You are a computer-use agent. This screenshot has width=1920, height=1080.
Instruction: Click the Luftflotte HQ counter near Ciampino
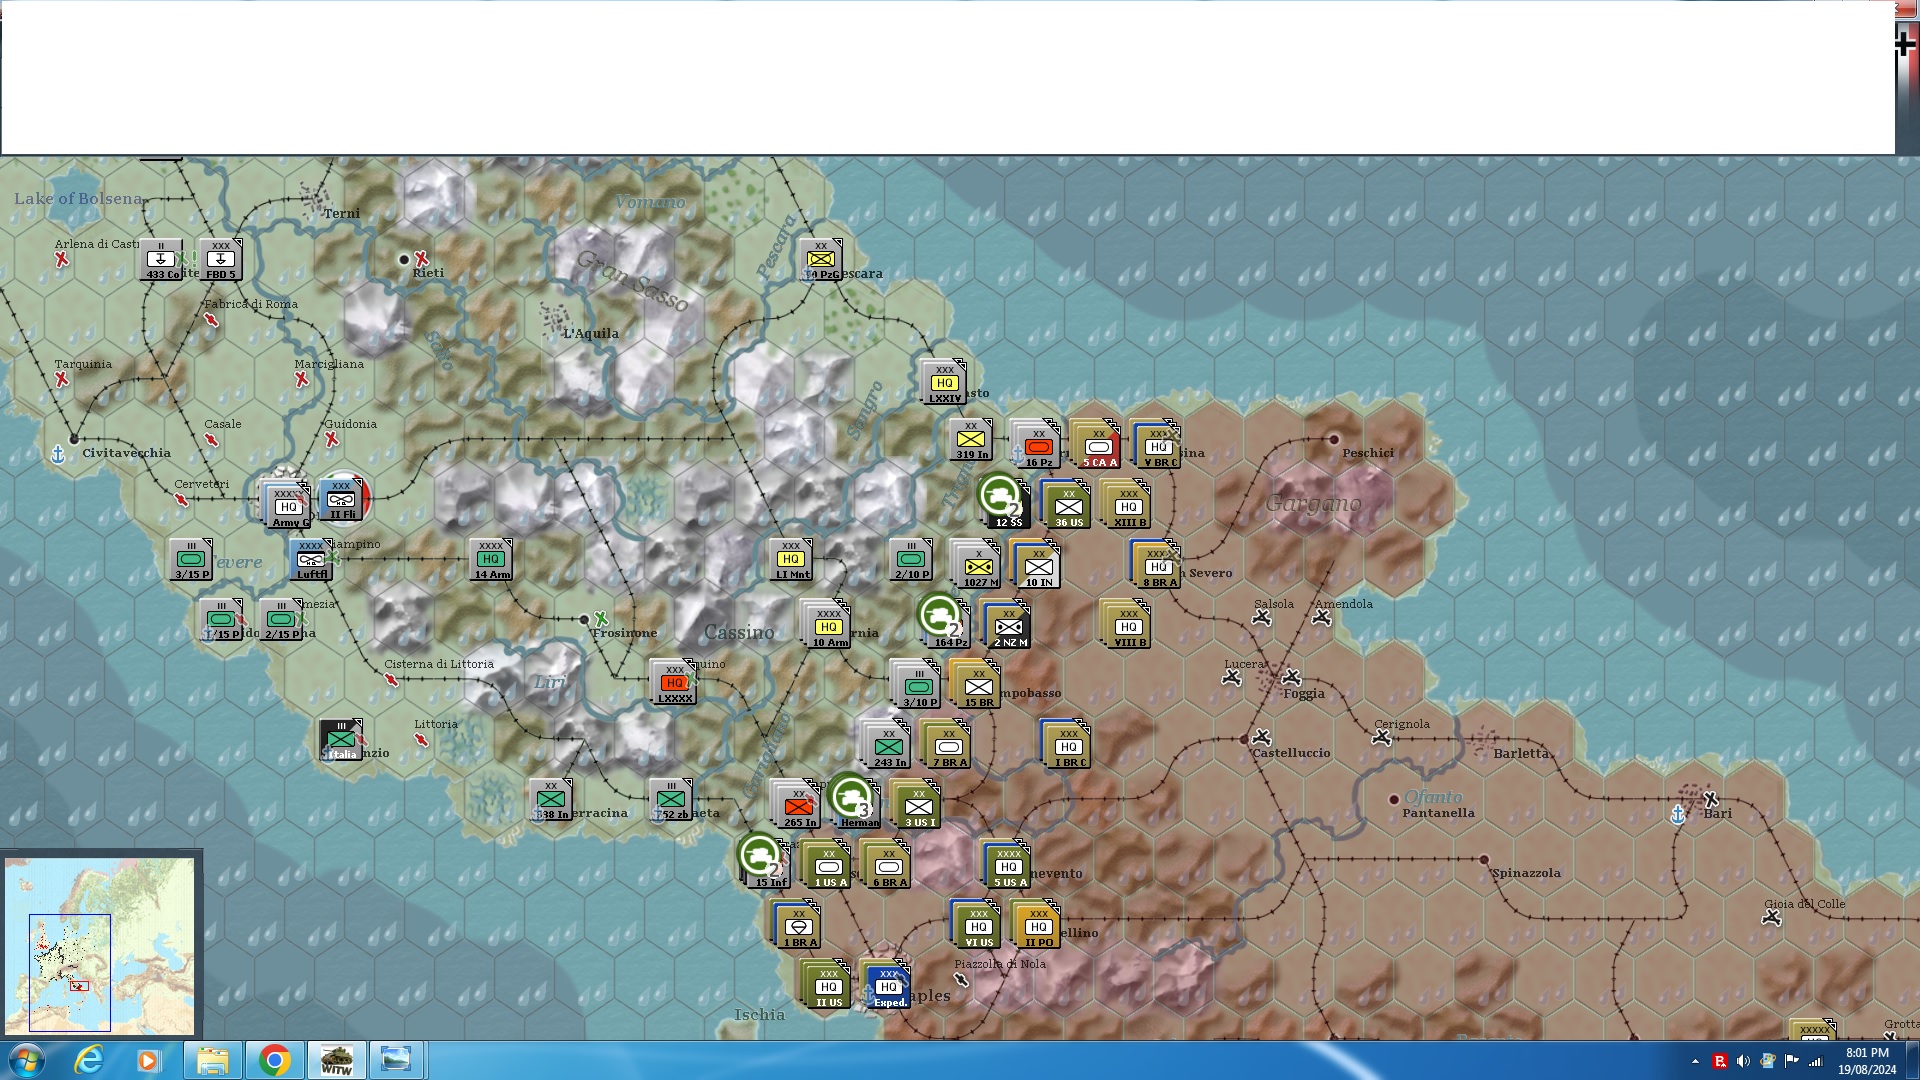coord(312,560)
